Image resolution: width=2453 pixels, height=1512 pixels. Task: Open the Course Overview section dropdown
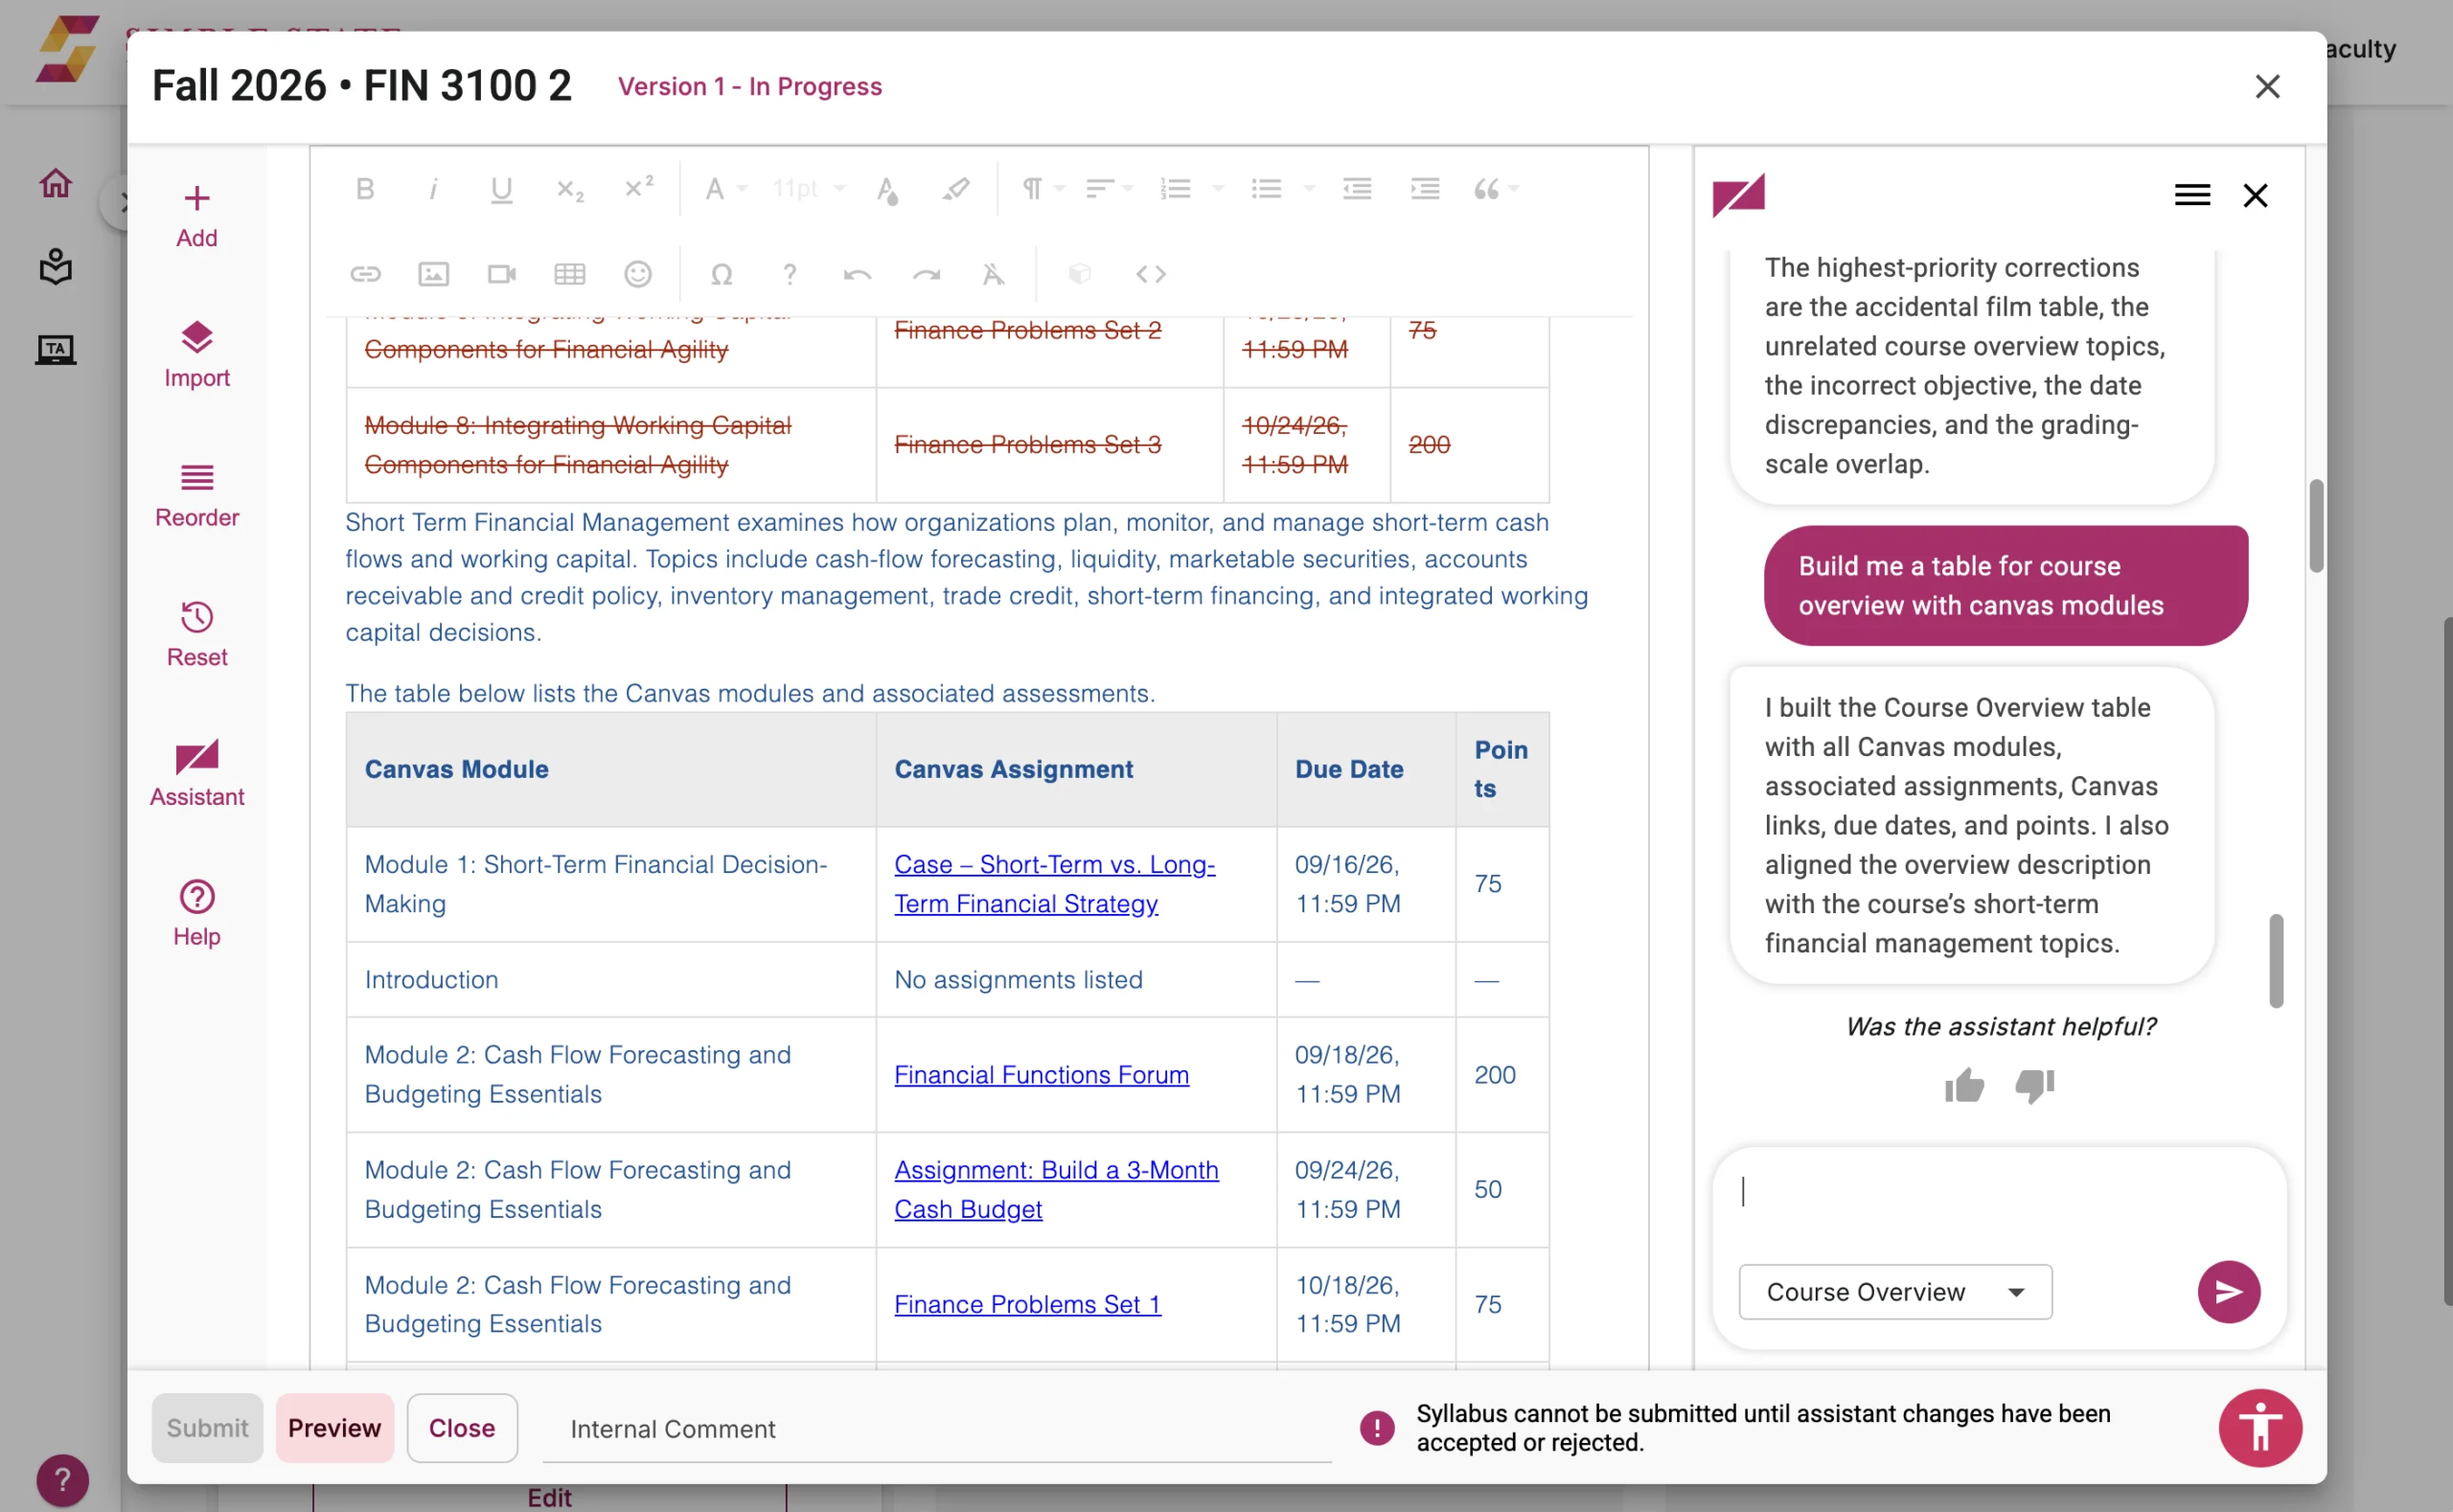click(x=1895, y=1292)
